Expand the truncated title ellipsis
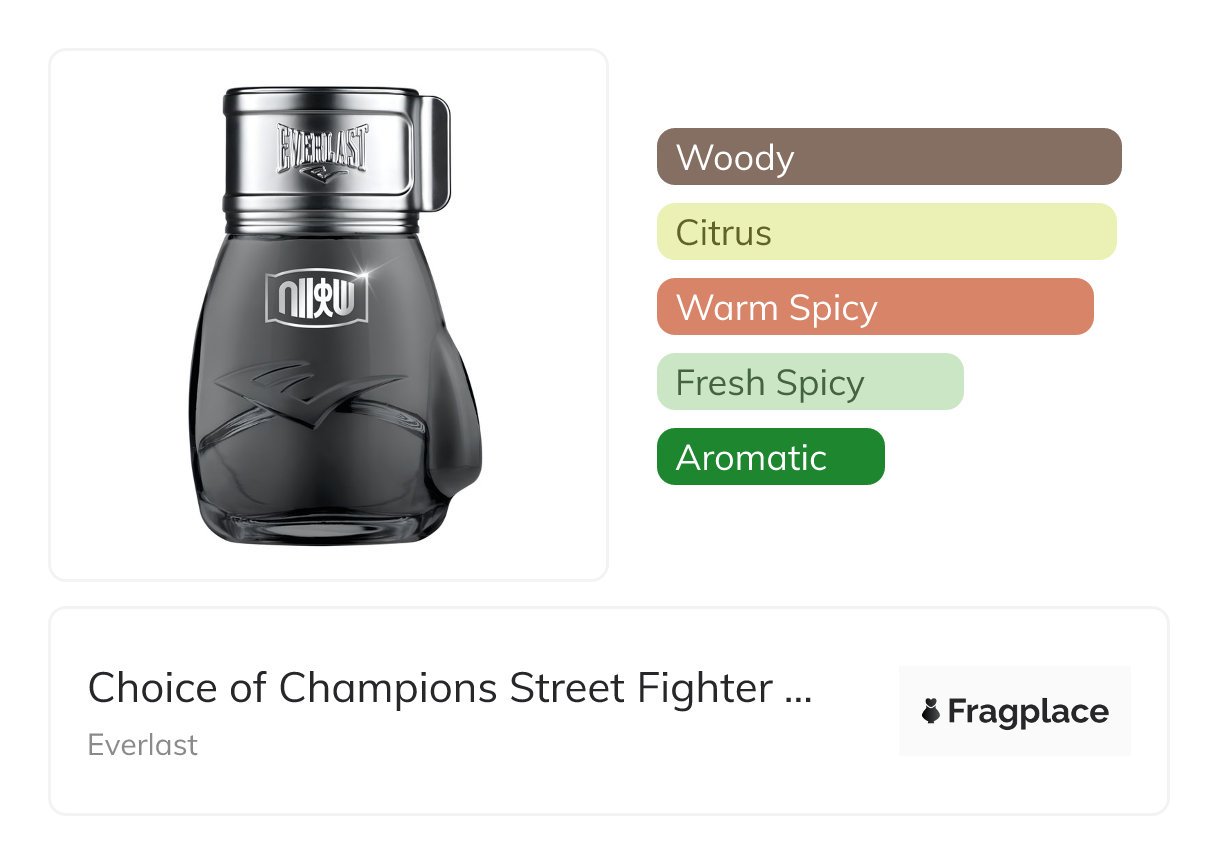Screen dimensions: 1218x864 798,690
